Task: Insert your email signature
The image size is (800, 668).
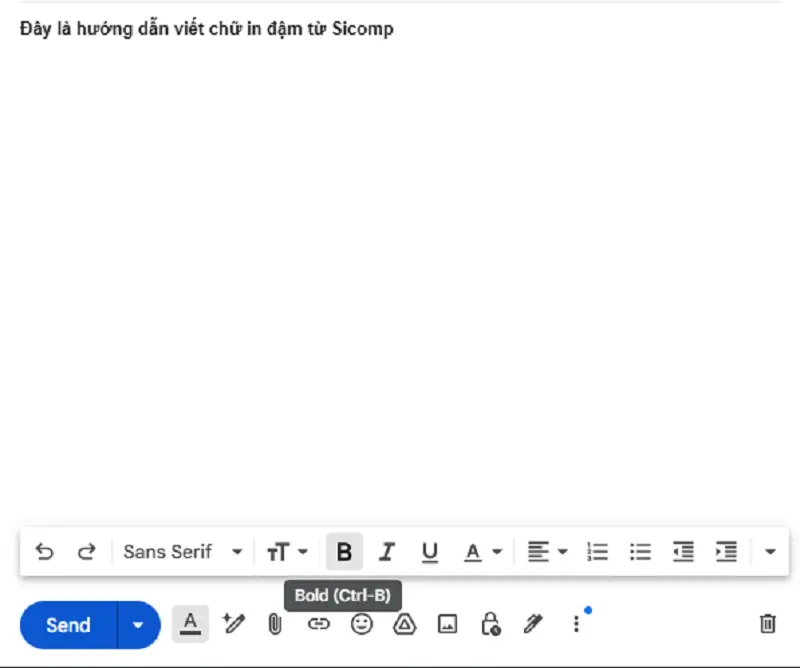Action: pos(532,624)
